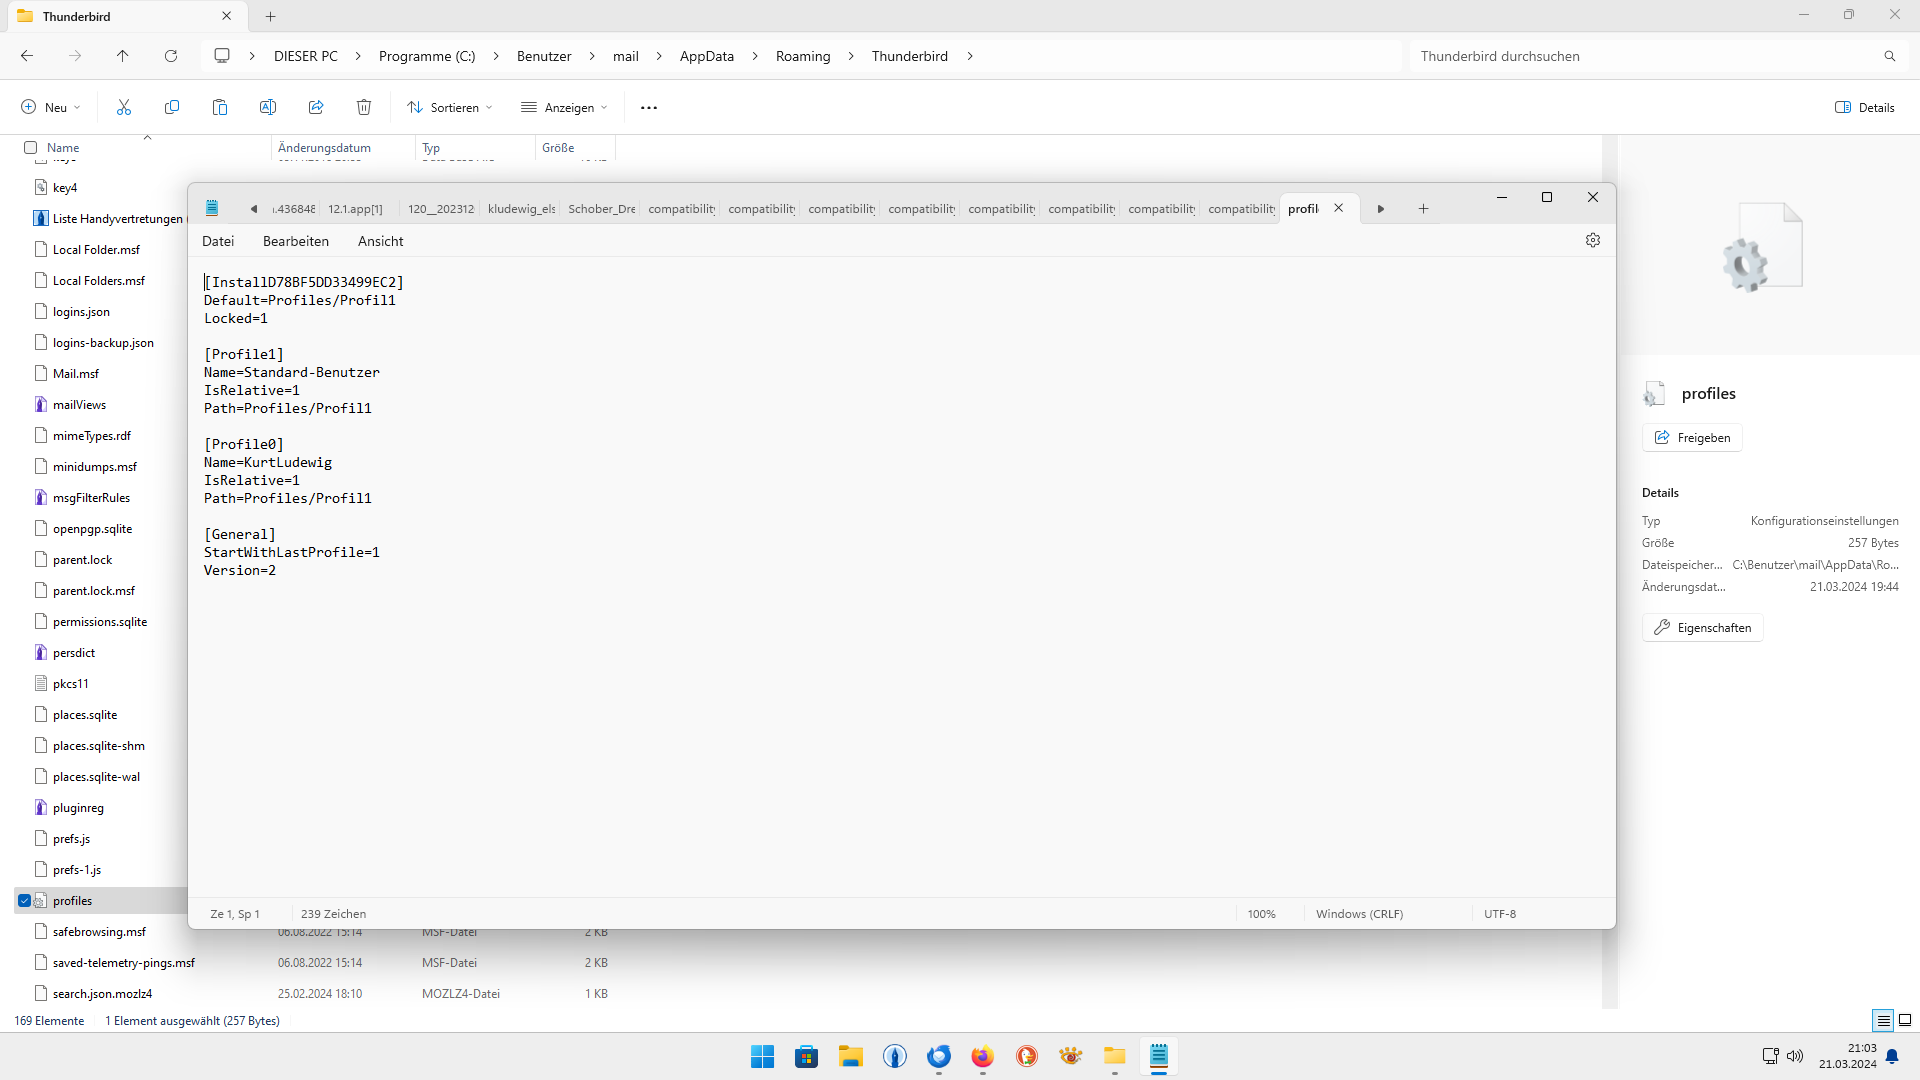Click the Eigenschaften button
The image size is (1920, 1080).
pyautogui.click(x=1702, y=627)
